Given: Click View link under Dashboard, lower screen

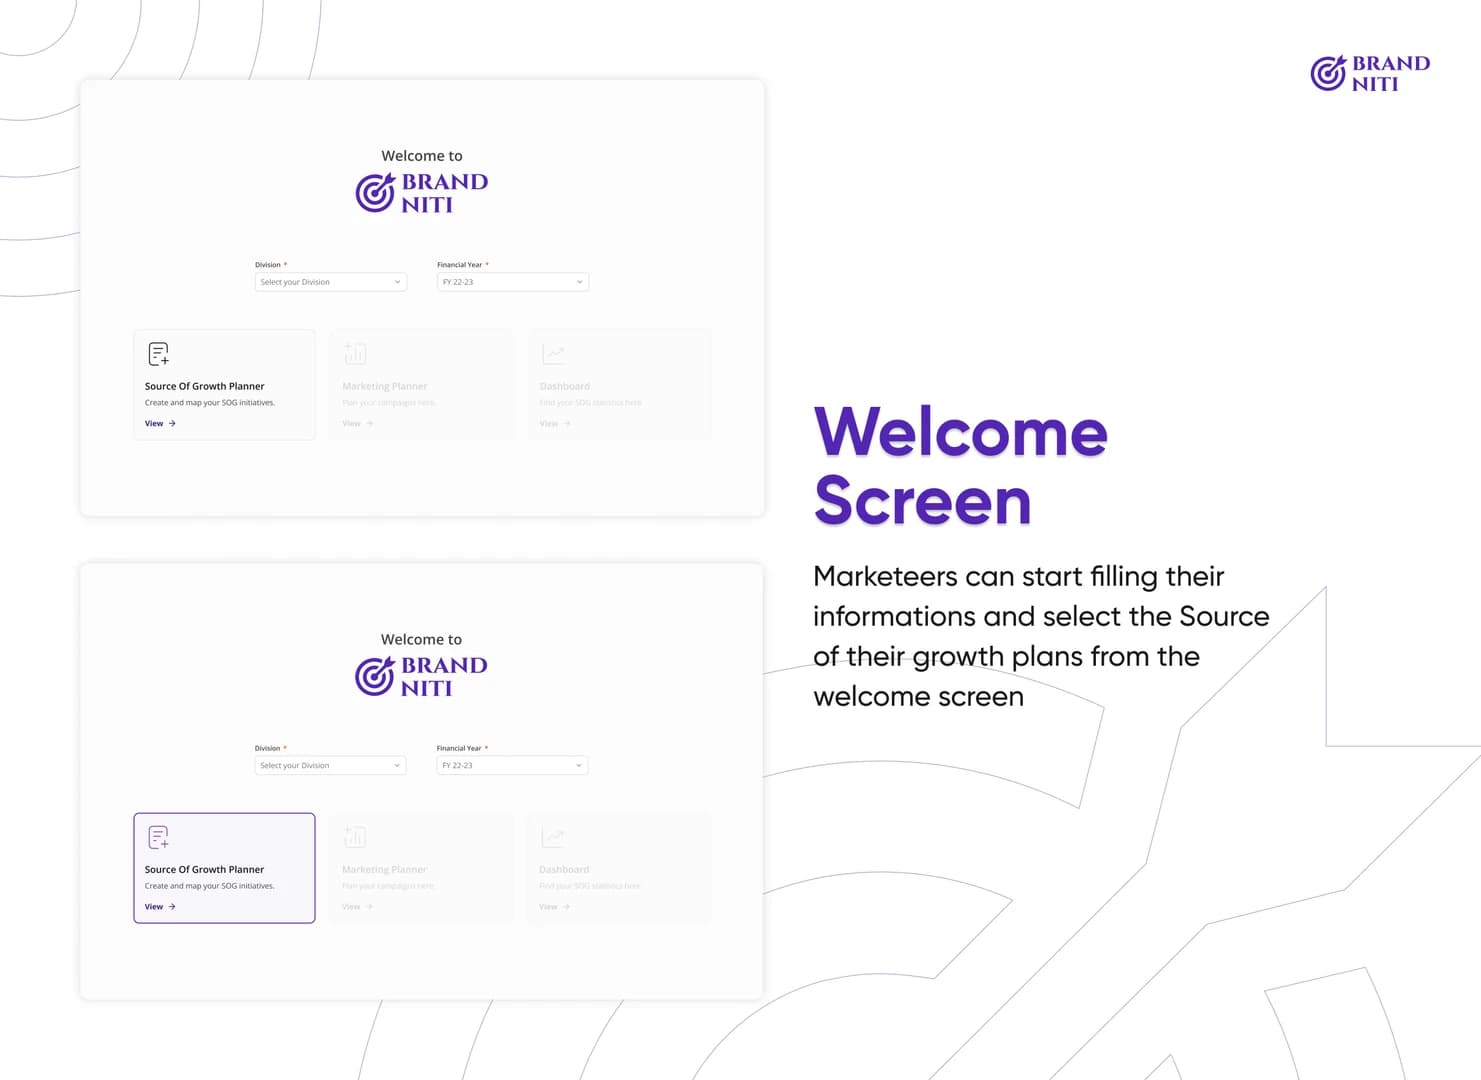Looking at the screenshot, I should 555,907.
